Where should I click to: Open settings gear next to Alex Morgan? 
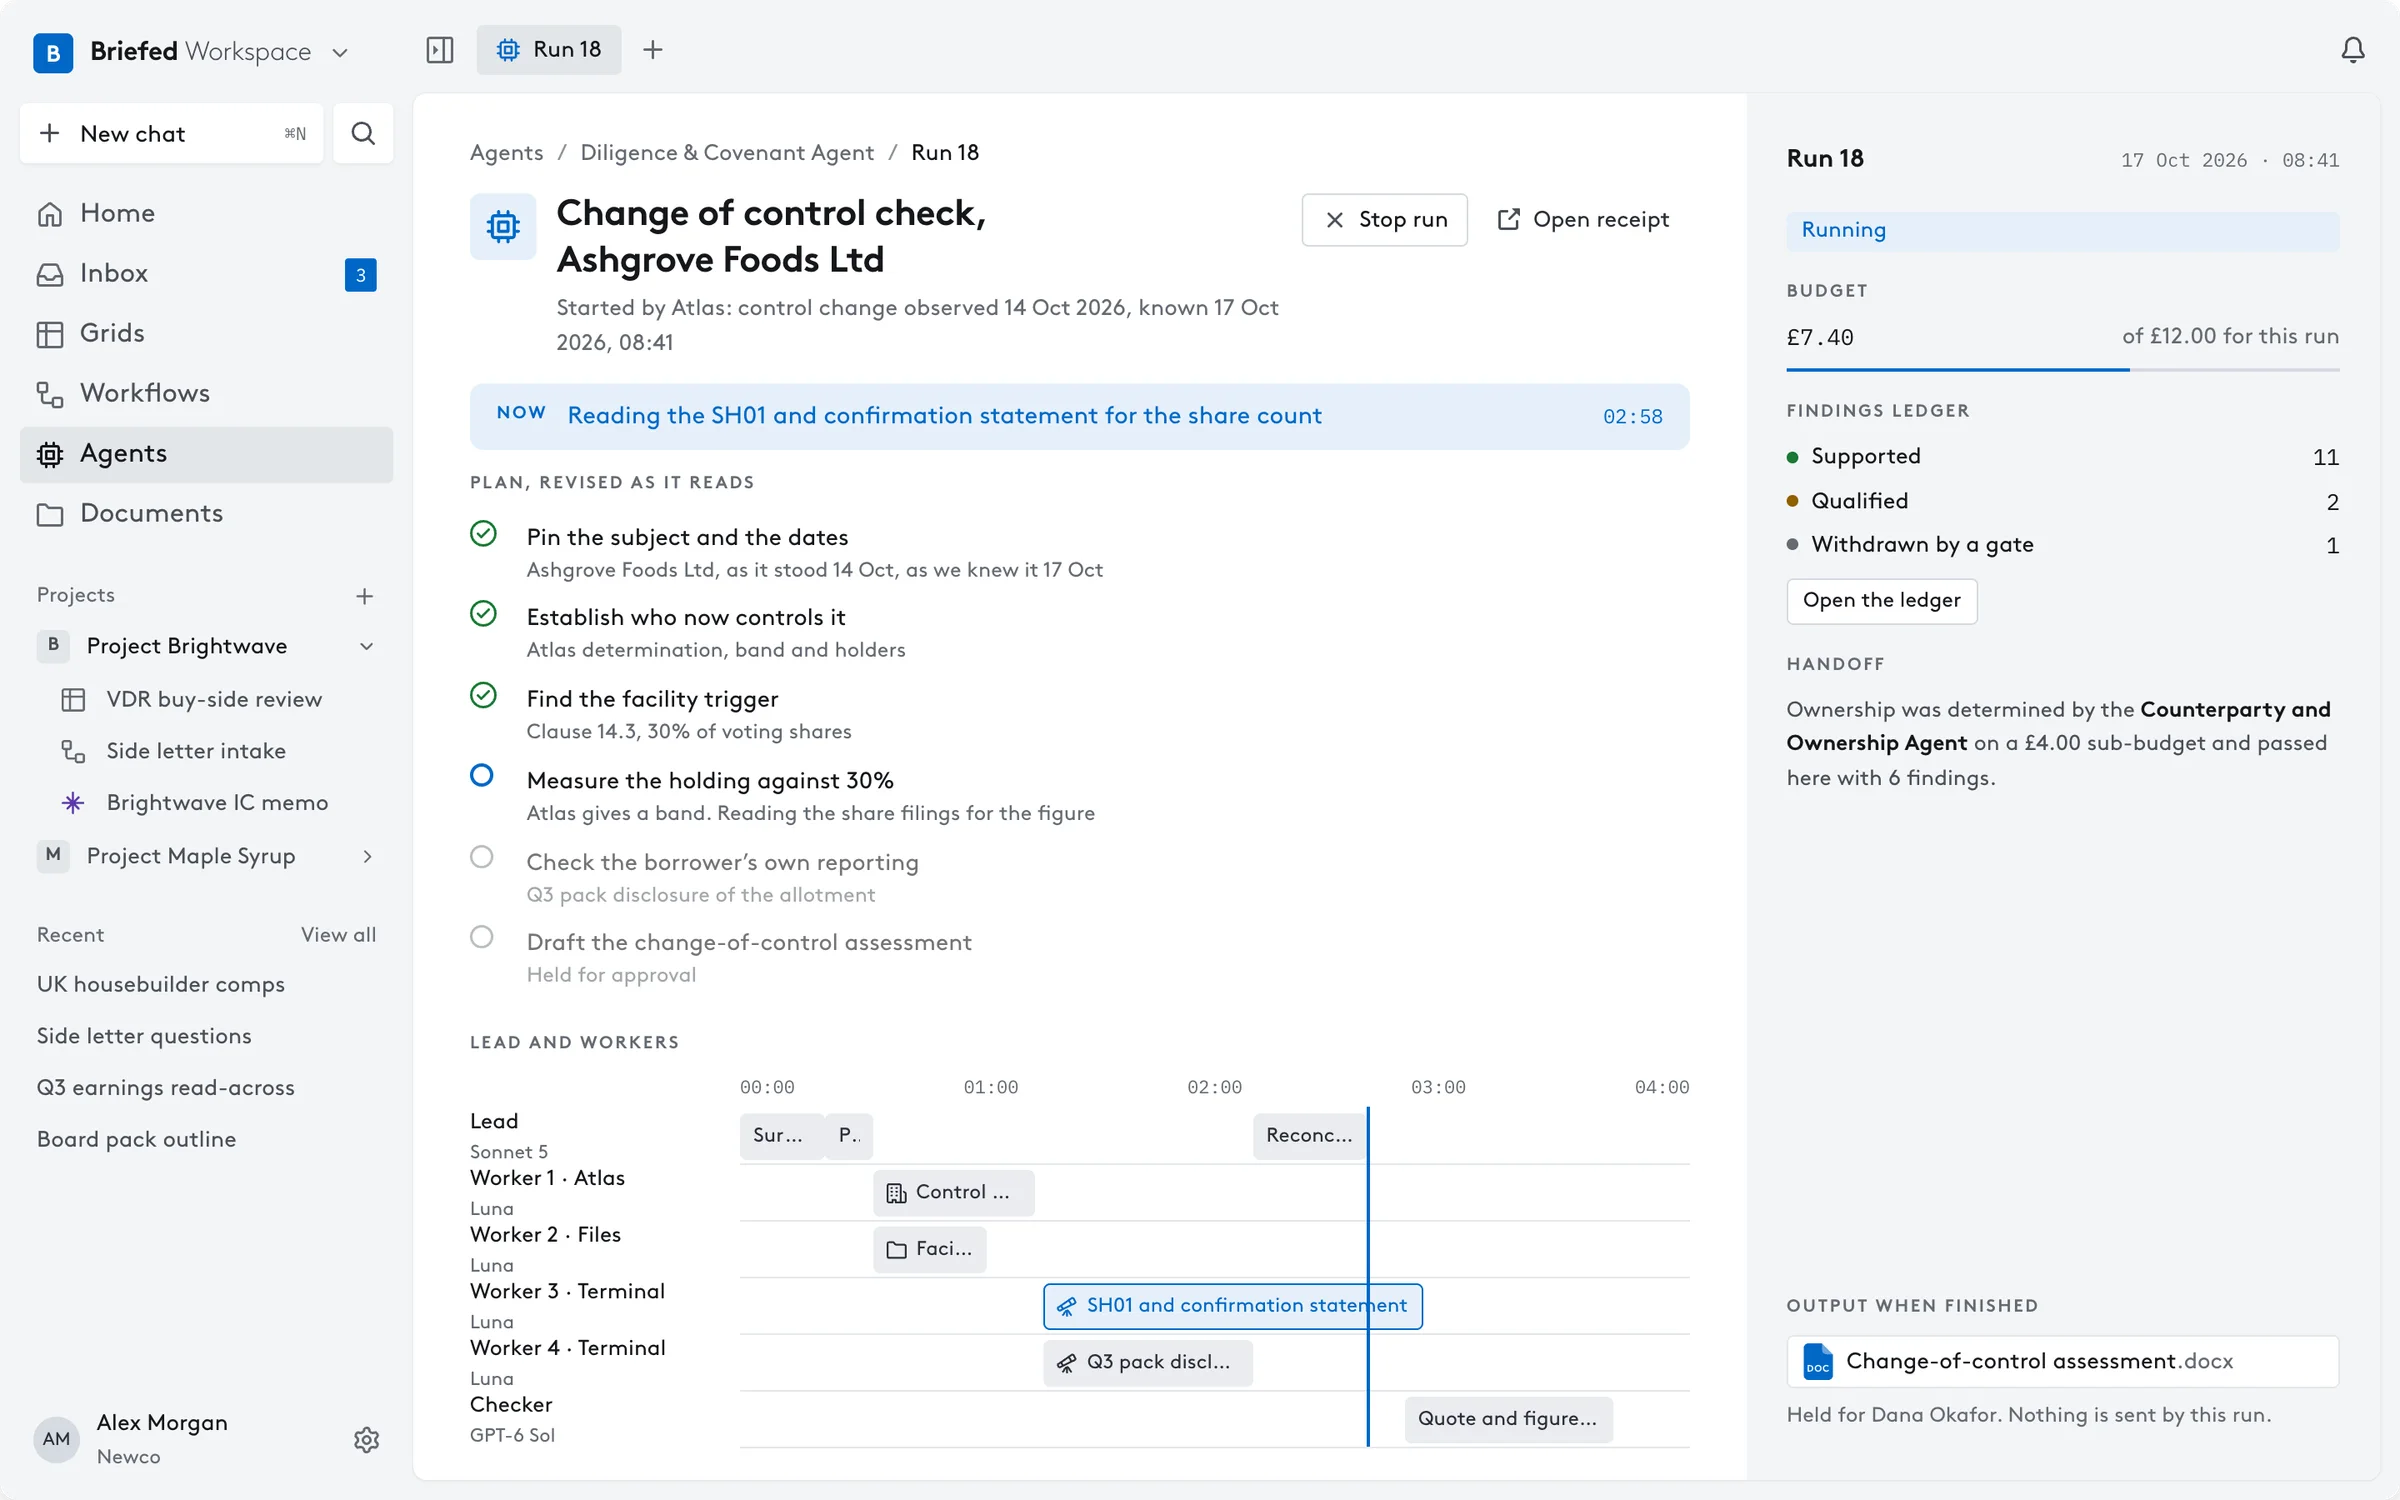[367, 1440]
